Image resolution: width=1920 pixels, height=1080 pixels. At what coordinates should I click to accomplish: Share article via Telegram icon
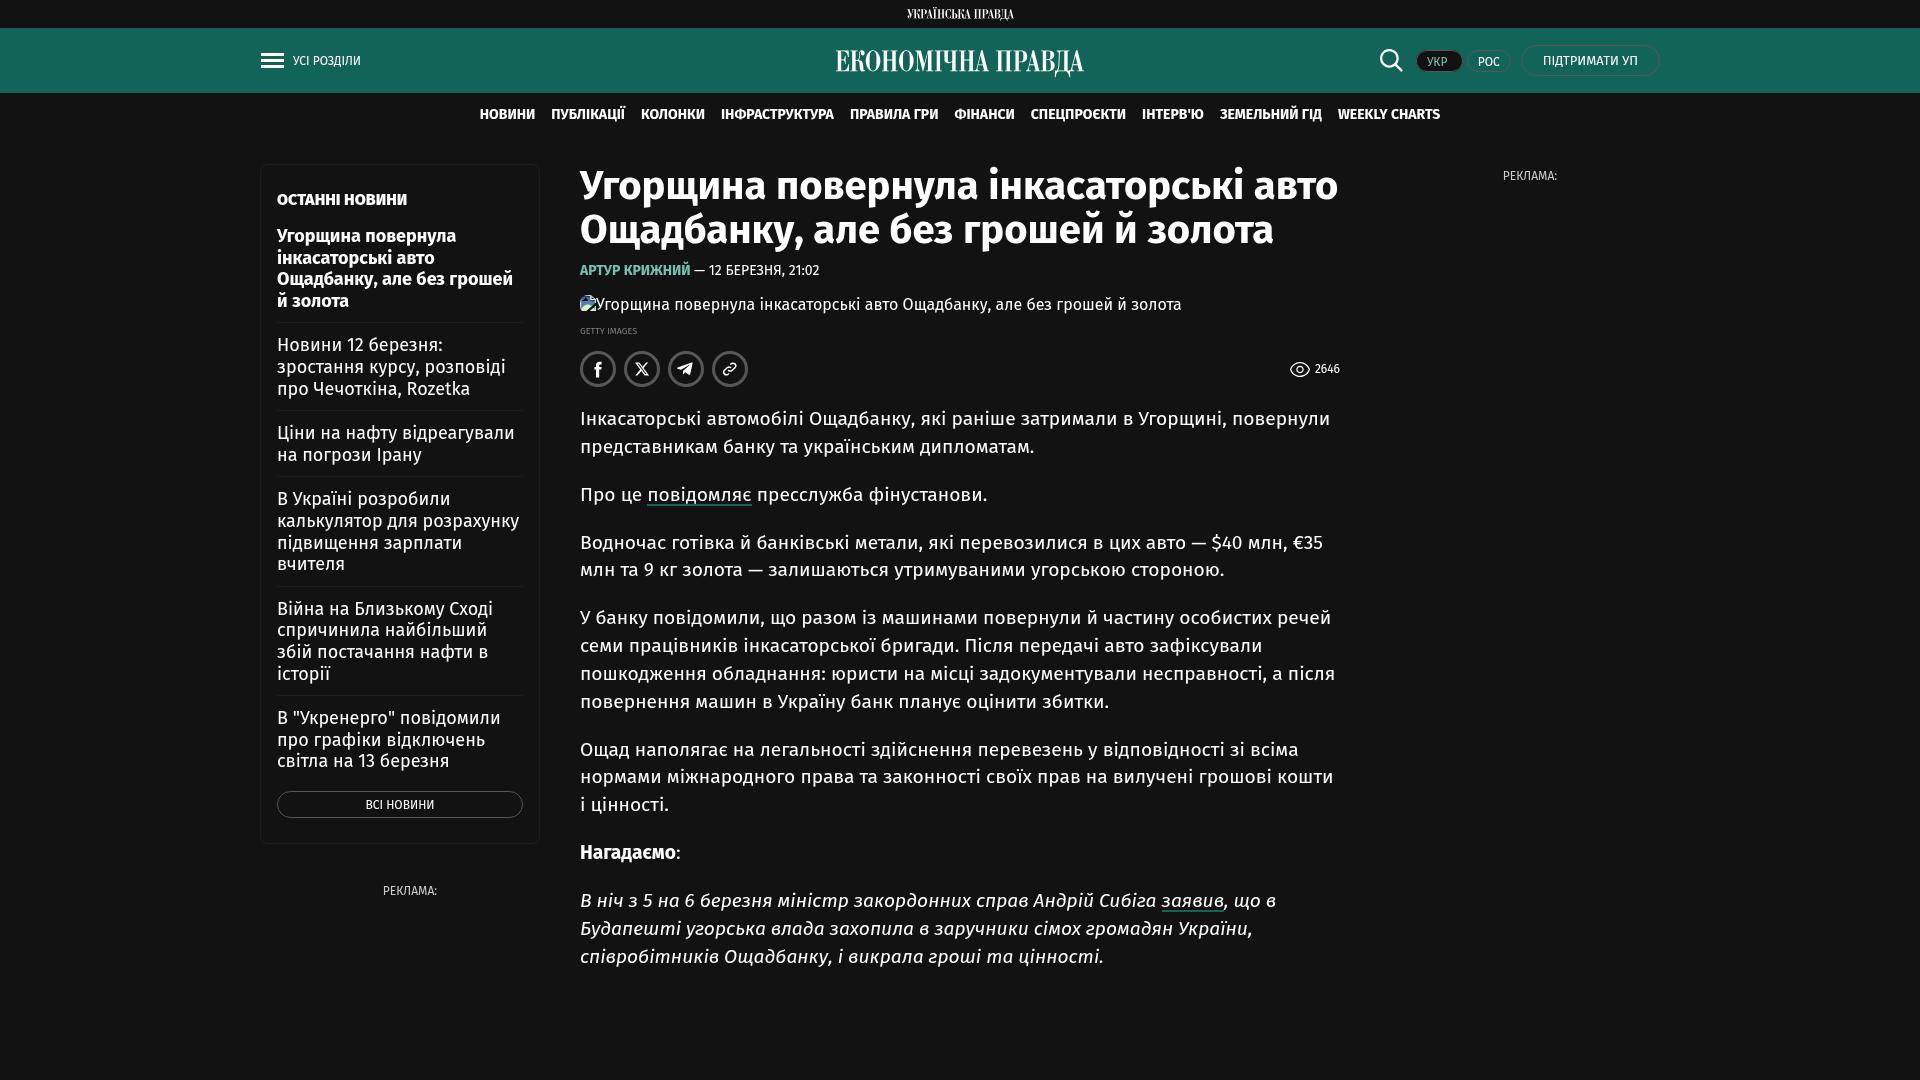pyautogui.click(x=686, y=369)
